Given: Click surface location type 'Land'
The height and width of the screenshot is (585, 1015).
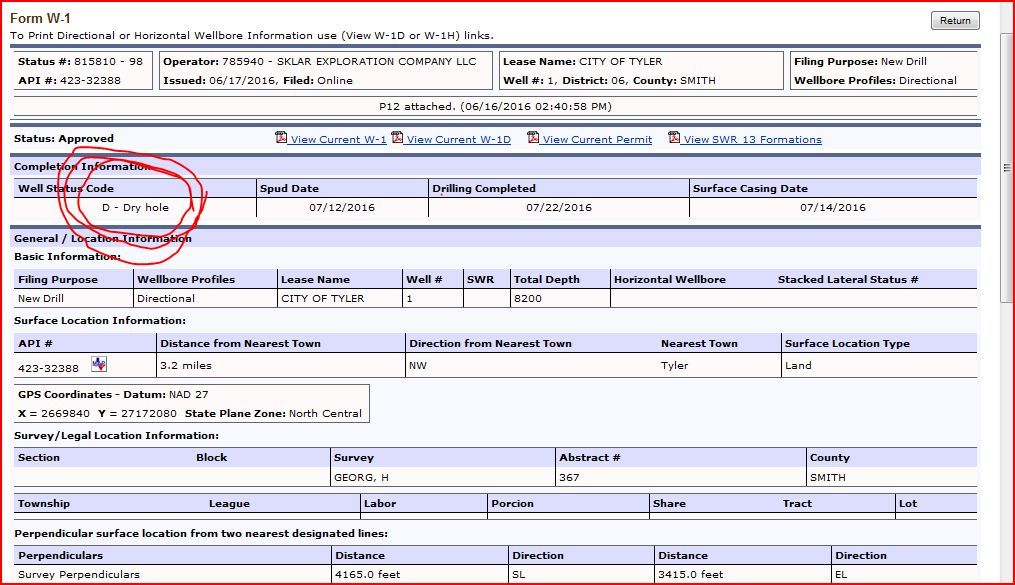Looking at the screenshot, I should [x=798, y=365].
